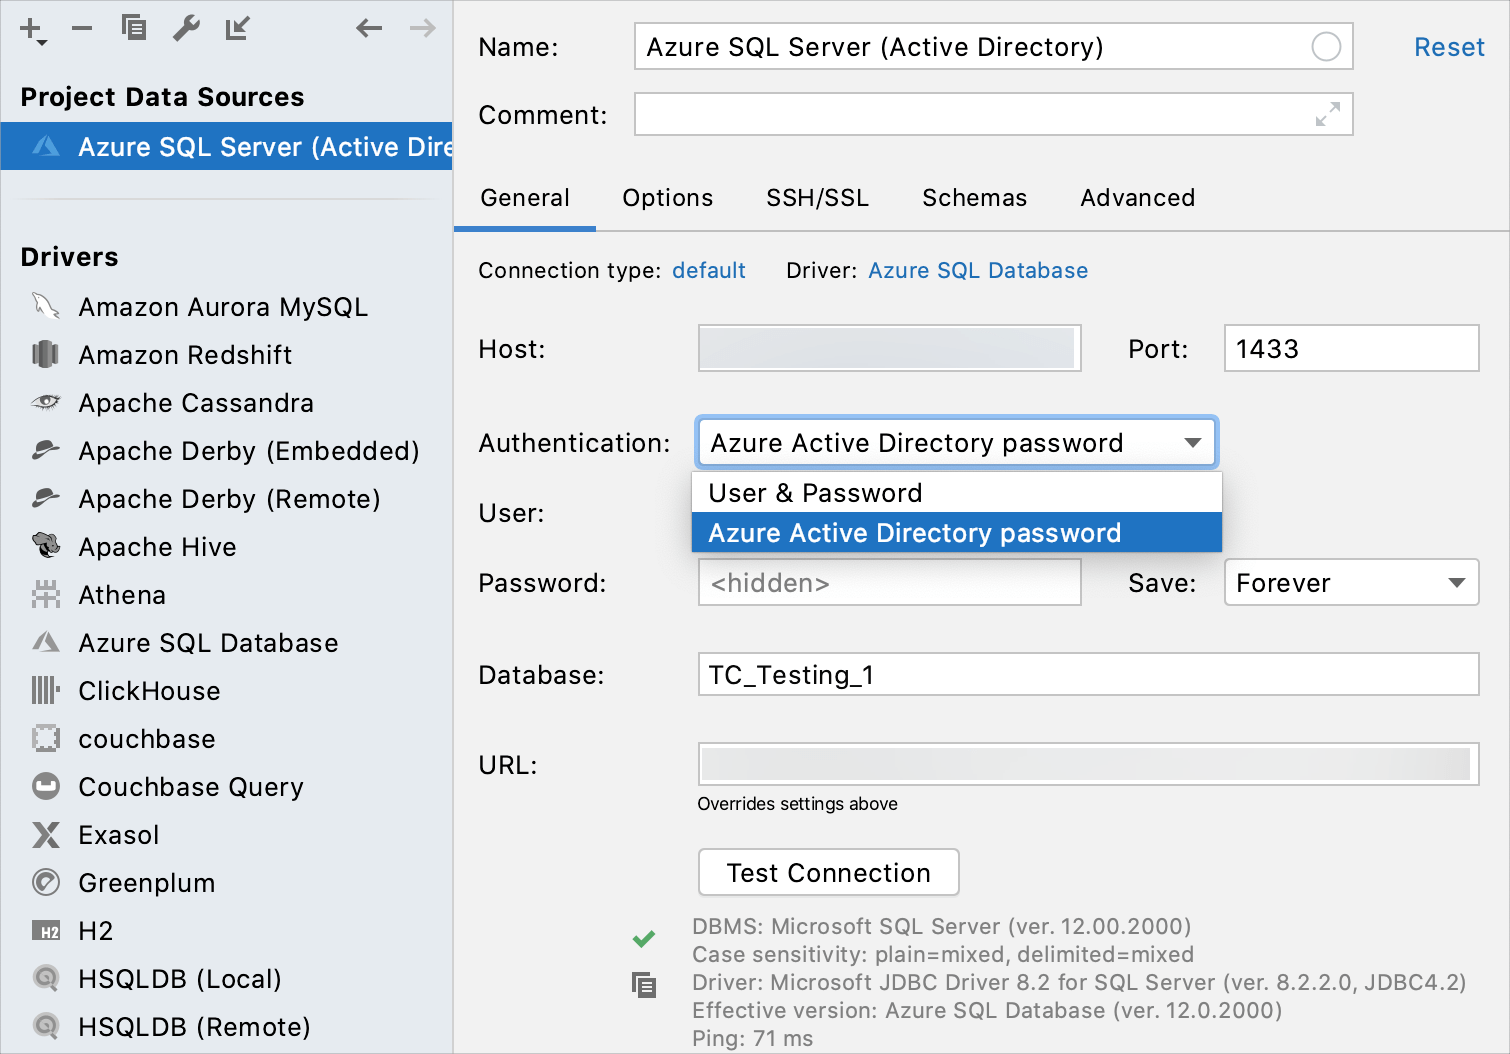The height and width of the screenshot is (1054, 1510).
Task: Click the couchbase driver icon
Action: tap(46, 738)
